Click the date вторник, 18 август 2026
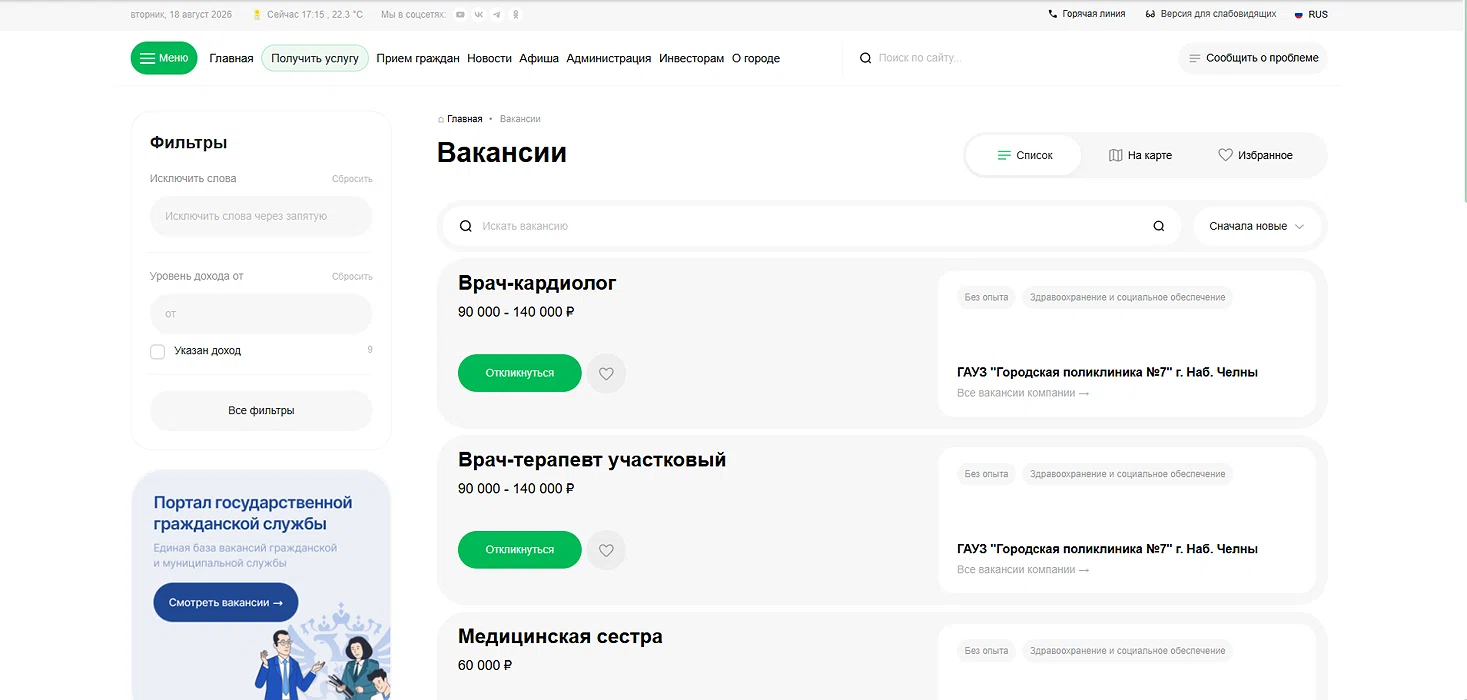Screen dimensions: 1467x700 point(181,15)
